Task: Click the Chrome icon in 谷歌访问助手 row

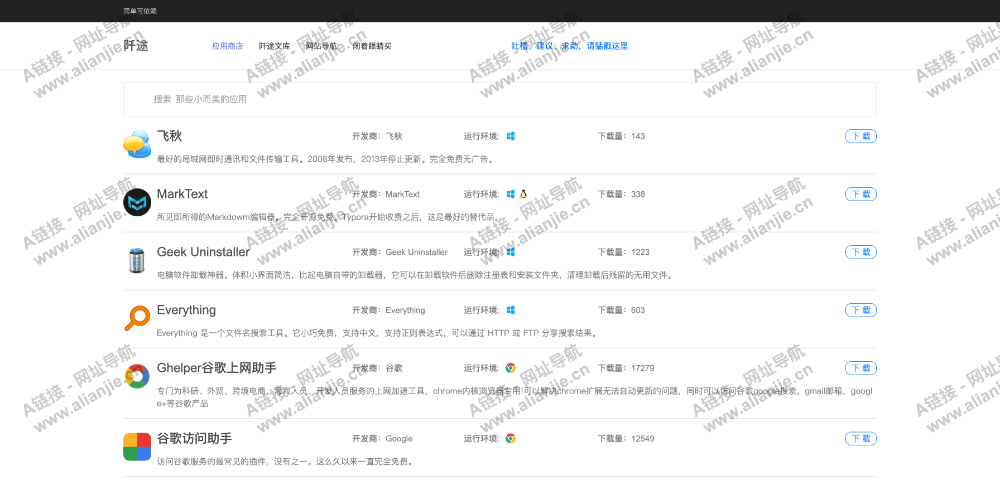Action: [510, 438]
